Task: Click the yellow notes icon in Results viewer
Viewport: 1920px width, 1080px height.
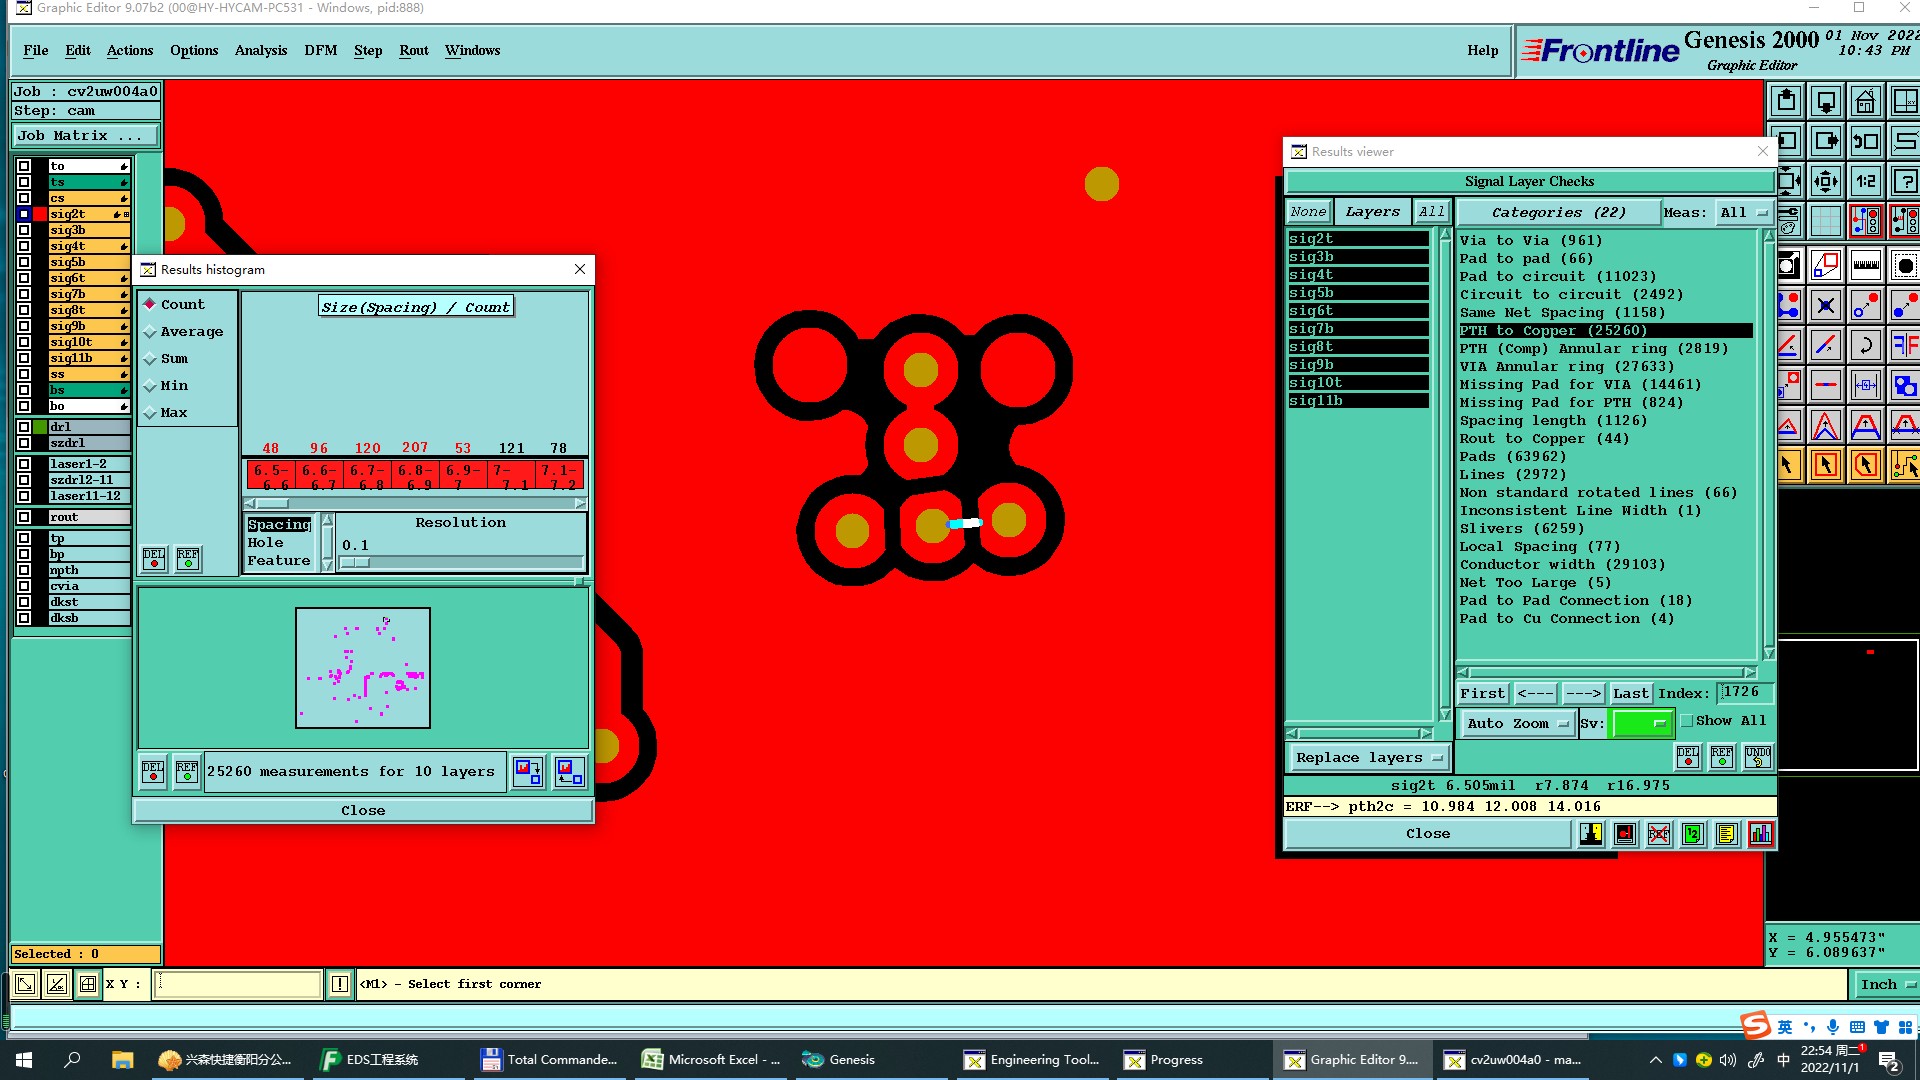Action: coord(1727,834)
